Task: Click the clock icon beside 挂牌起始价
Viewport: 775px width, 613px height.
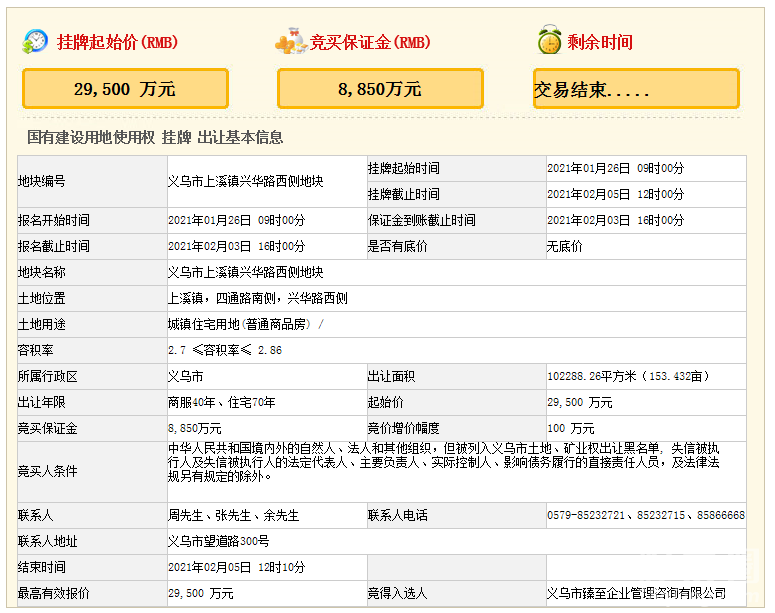Action: point(36,41)
